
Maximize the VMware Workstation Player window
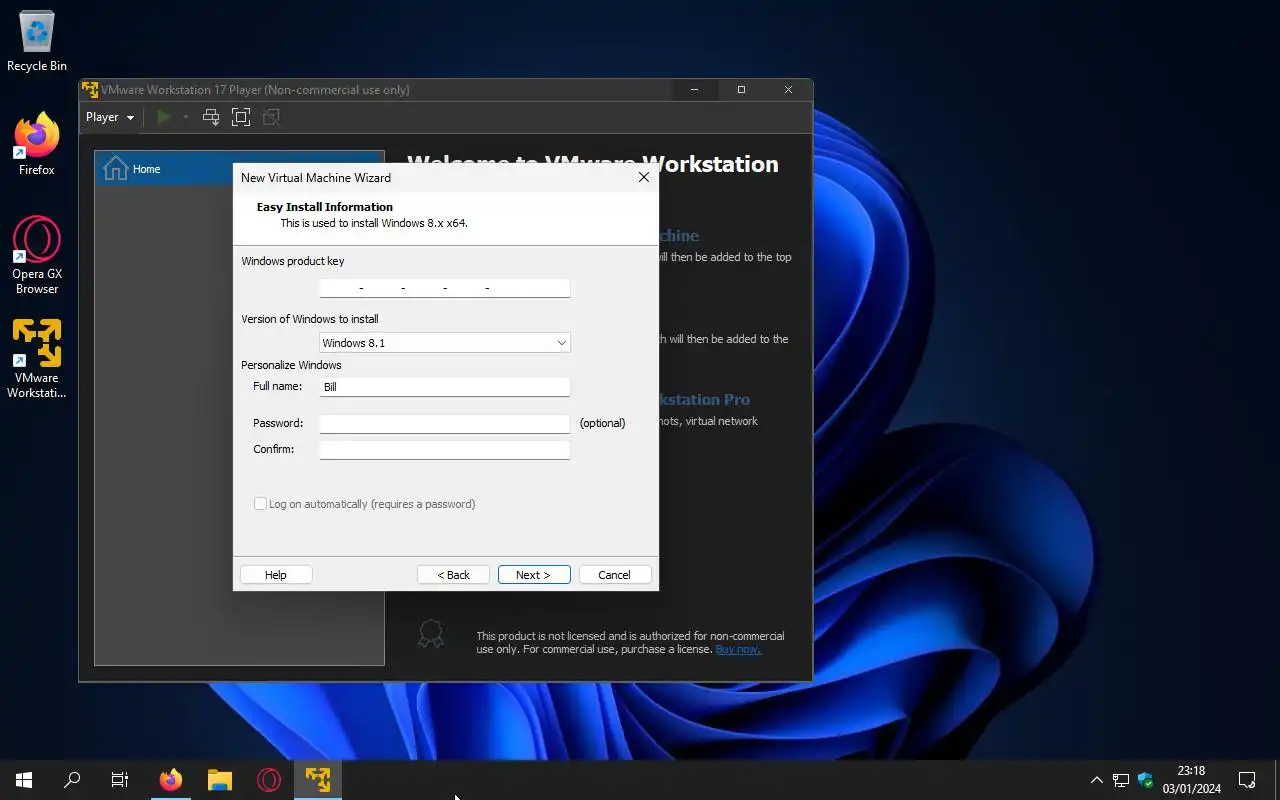point(741,89)
